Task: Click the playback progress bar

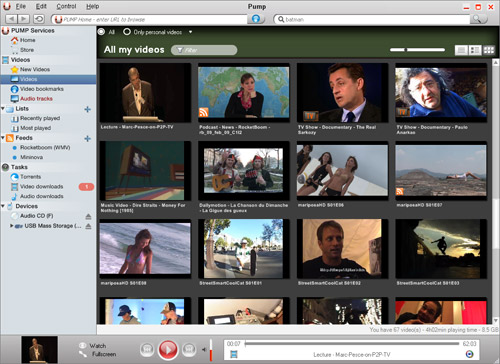Action: pyautogui.click(x=352, y=343)
